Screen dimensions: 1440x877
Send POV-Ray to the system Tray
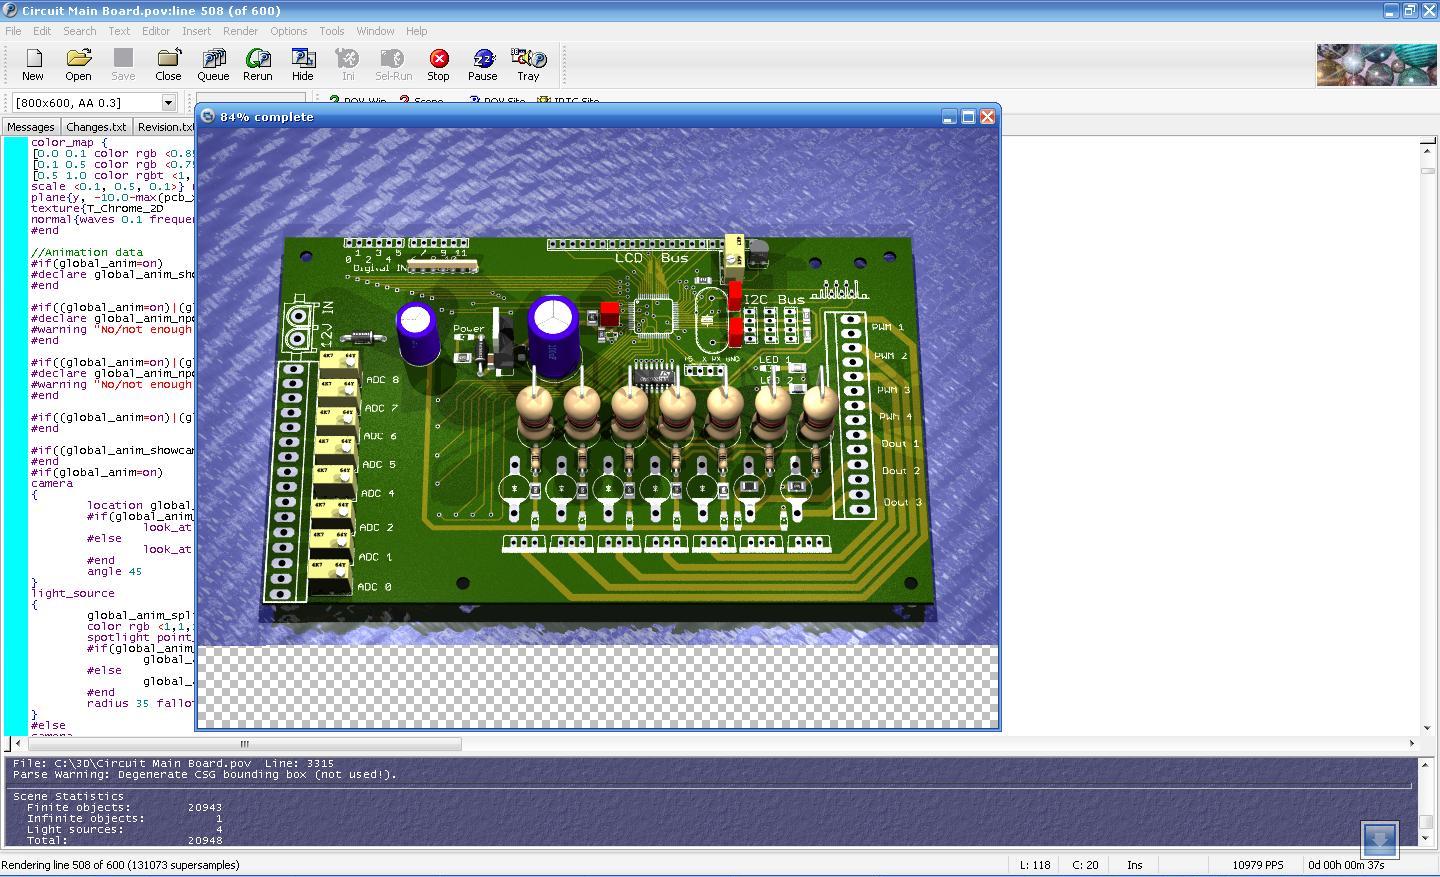coord(528,64)
